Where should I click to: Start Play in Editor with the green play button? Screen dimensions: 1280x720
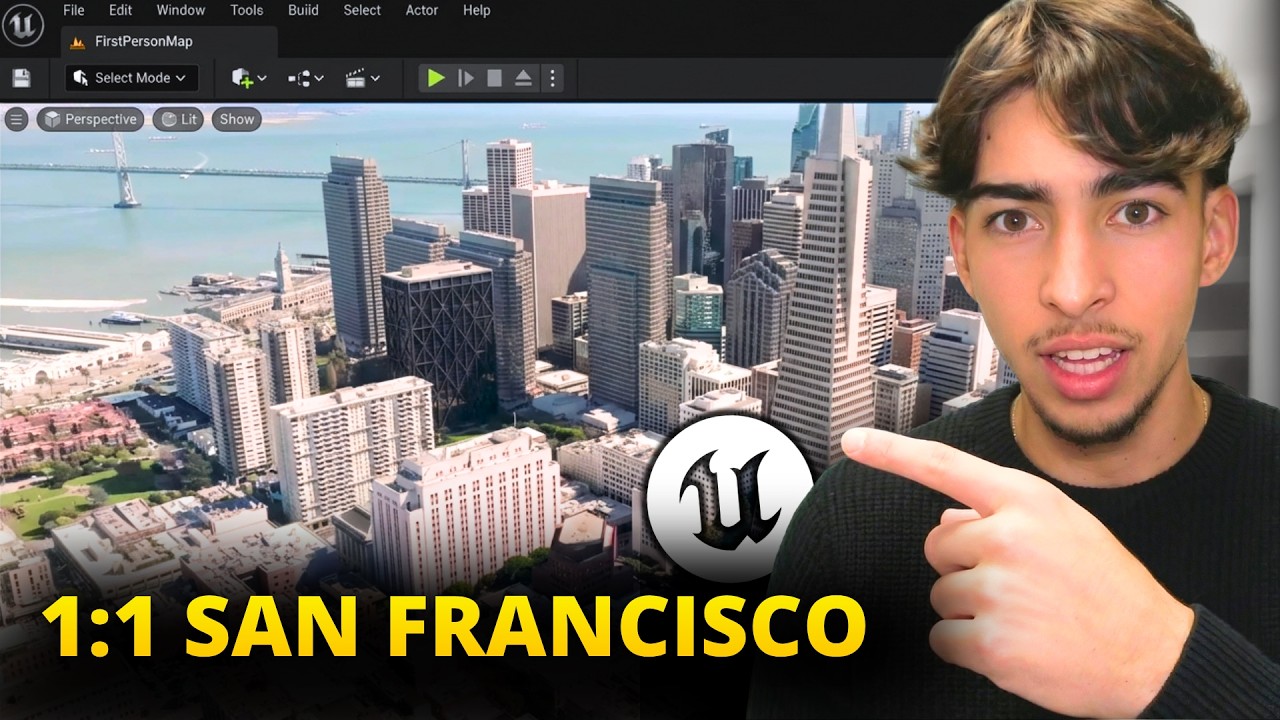tap(436, 78)
